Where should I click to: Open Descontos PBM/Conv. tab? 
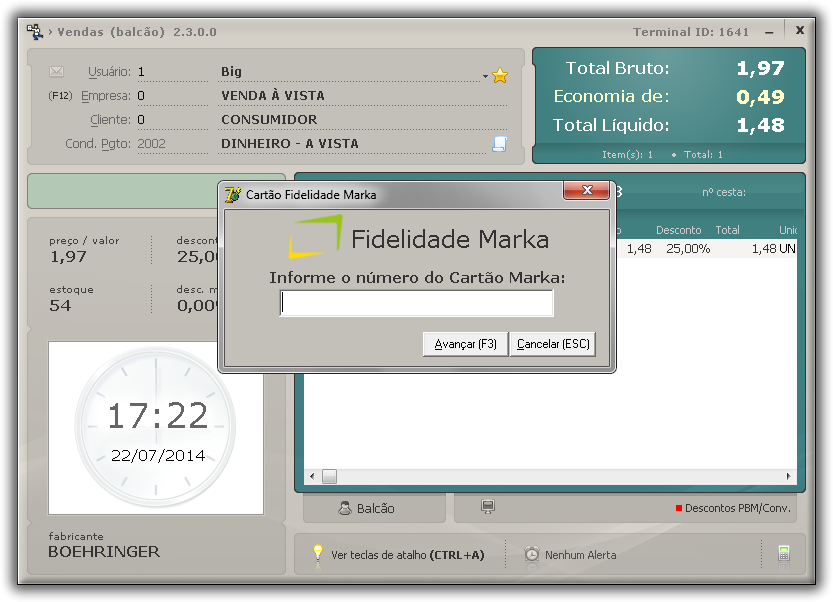coord(733,508)
